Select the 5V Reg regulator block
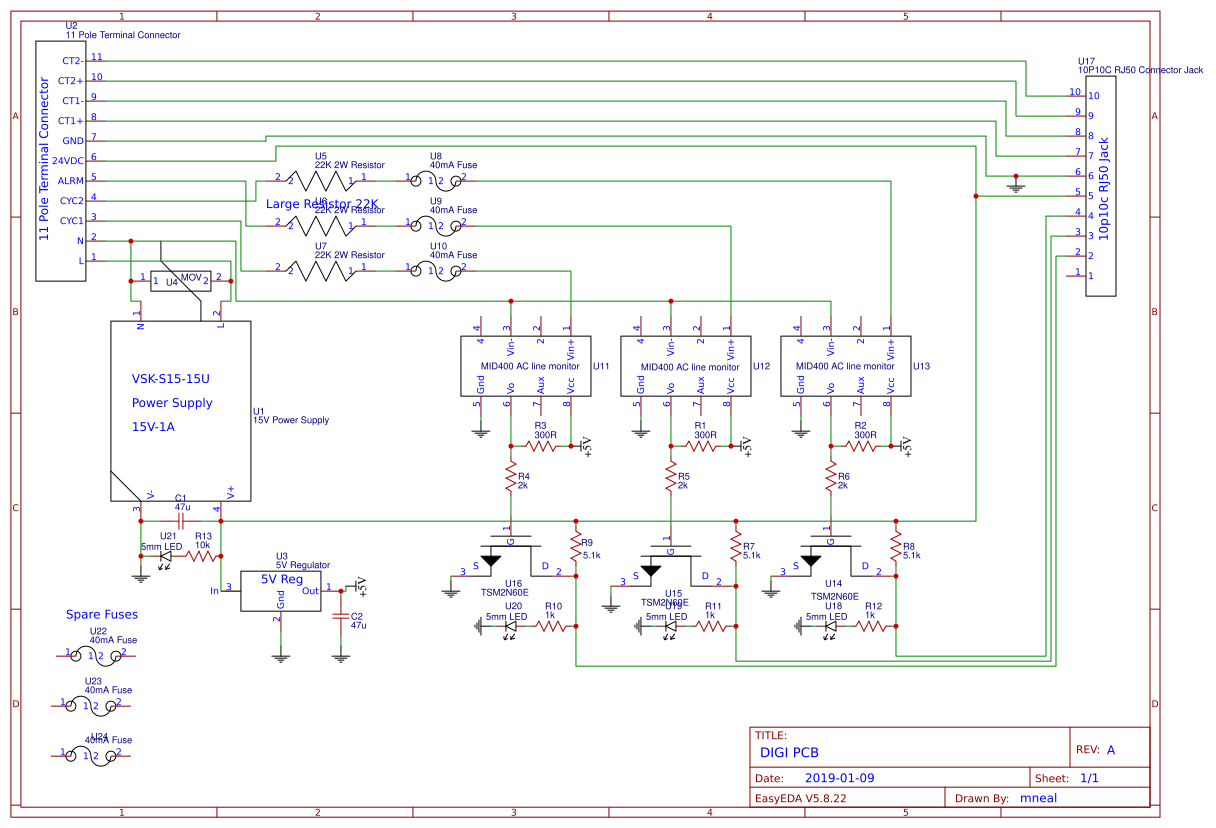 (x=281, y=590)
